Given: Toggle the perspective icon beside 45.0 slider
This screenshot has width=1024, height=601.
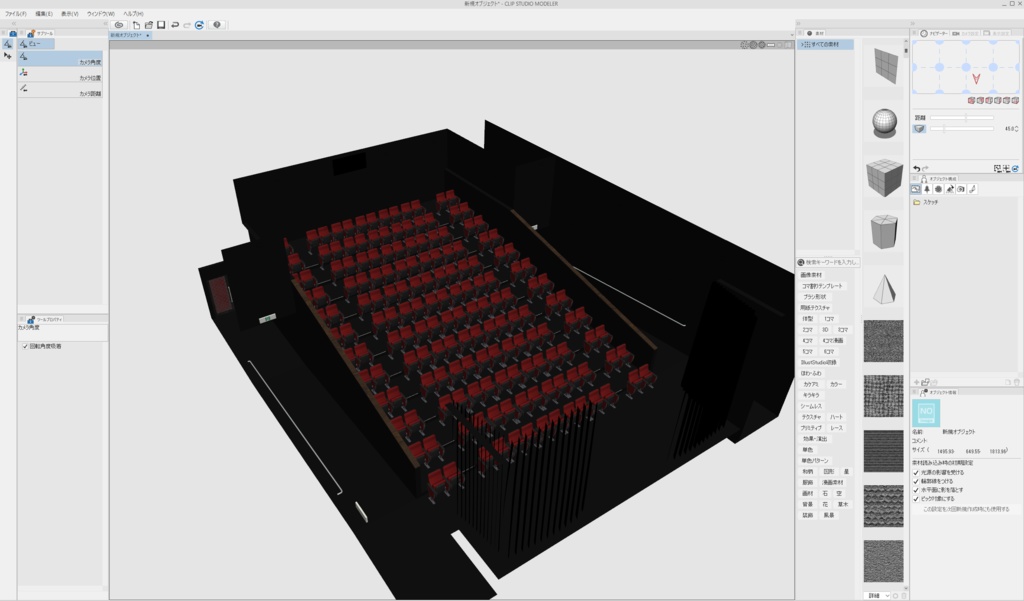Looking at the screenshot, I should (x=920, y=129).
